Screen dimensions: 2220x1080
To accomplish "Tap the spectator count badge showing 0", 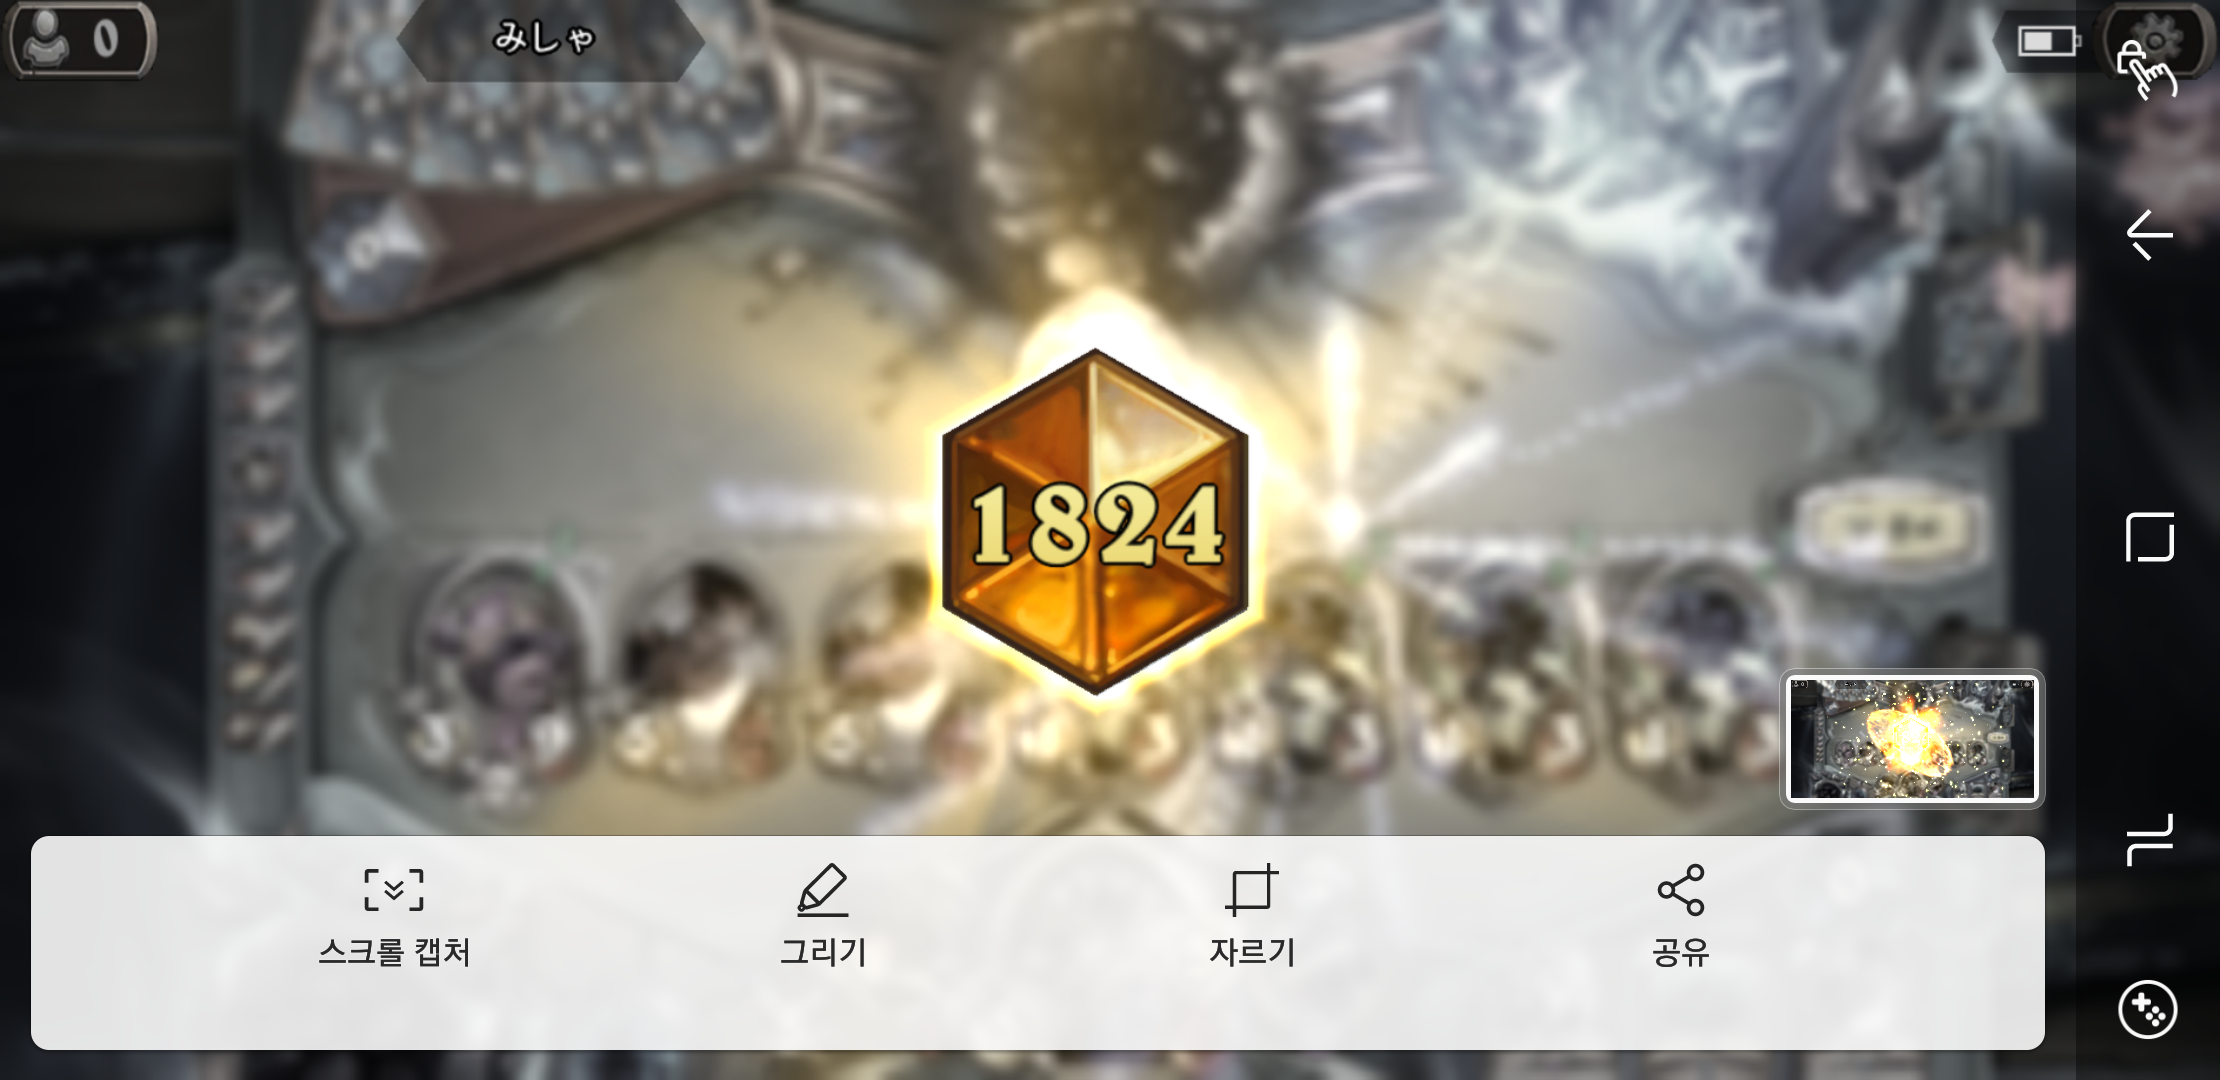I will click(80, 39).
